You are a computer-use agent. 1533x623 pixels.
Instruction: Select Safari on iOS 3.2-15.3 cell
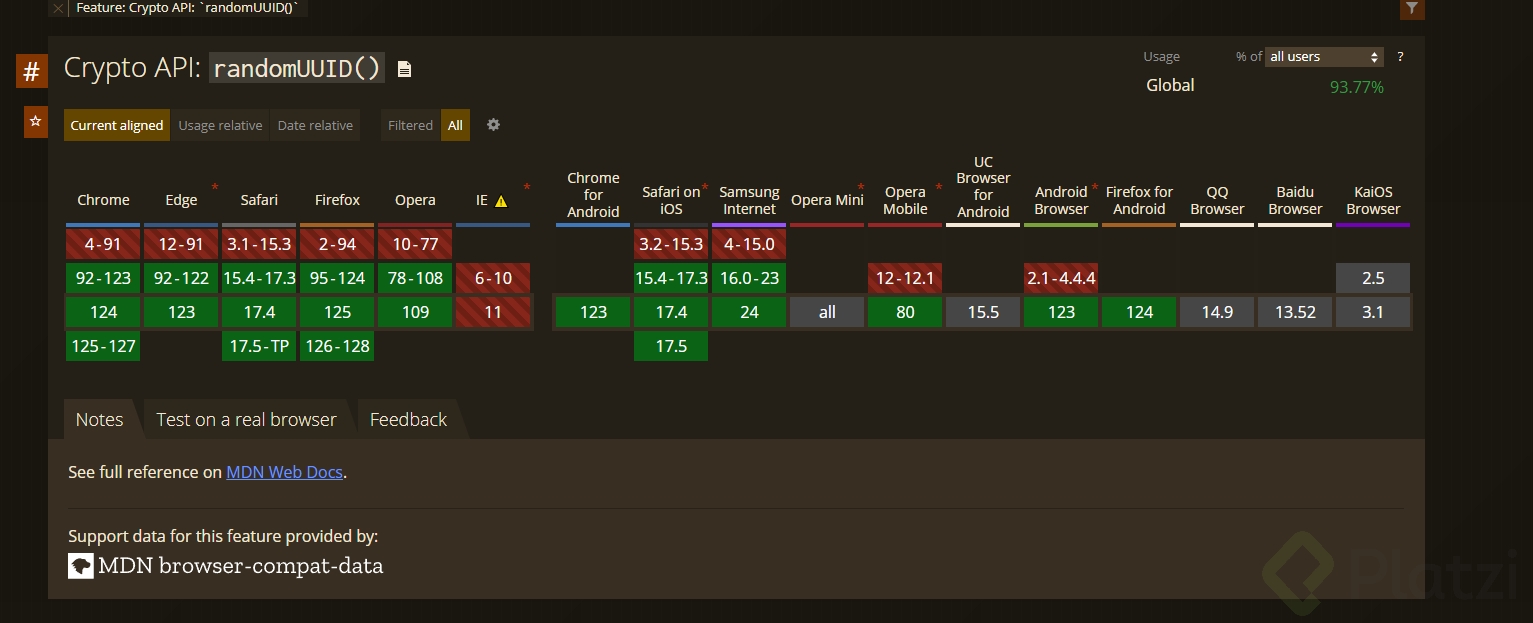671,244
